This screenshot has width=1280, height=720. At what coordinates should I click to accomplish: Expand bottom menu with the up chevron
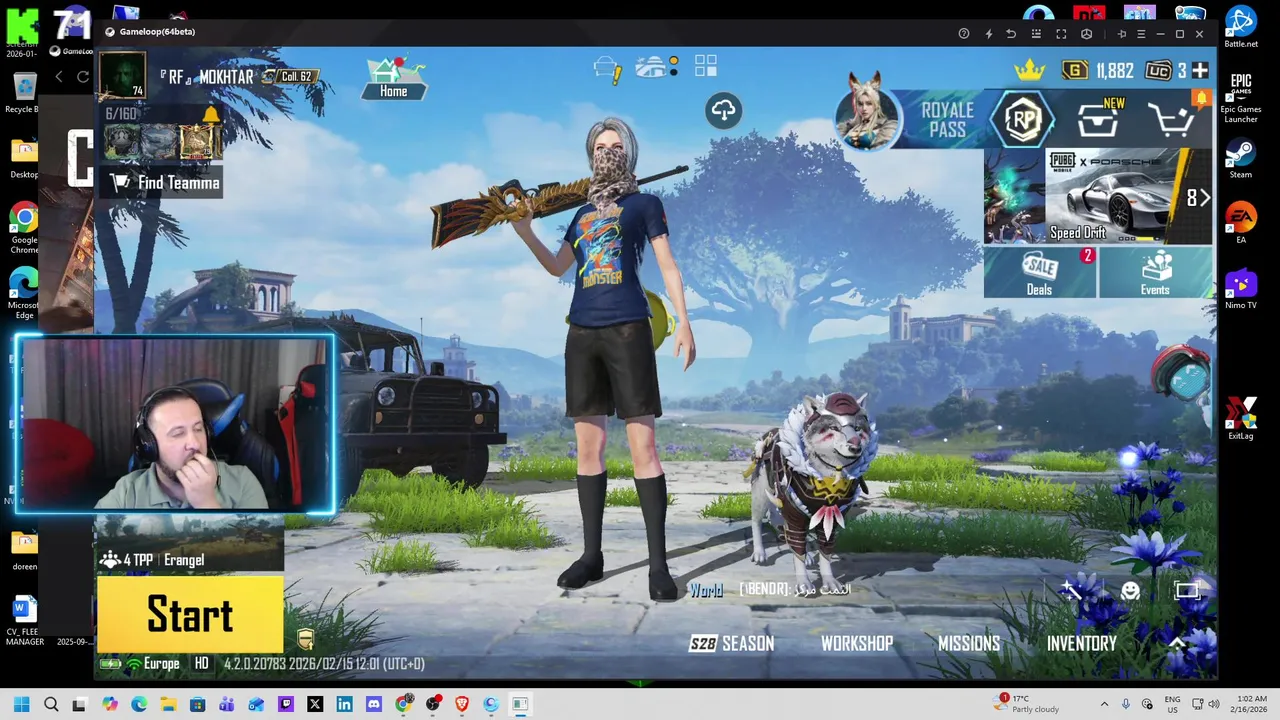pos(1177,643)
